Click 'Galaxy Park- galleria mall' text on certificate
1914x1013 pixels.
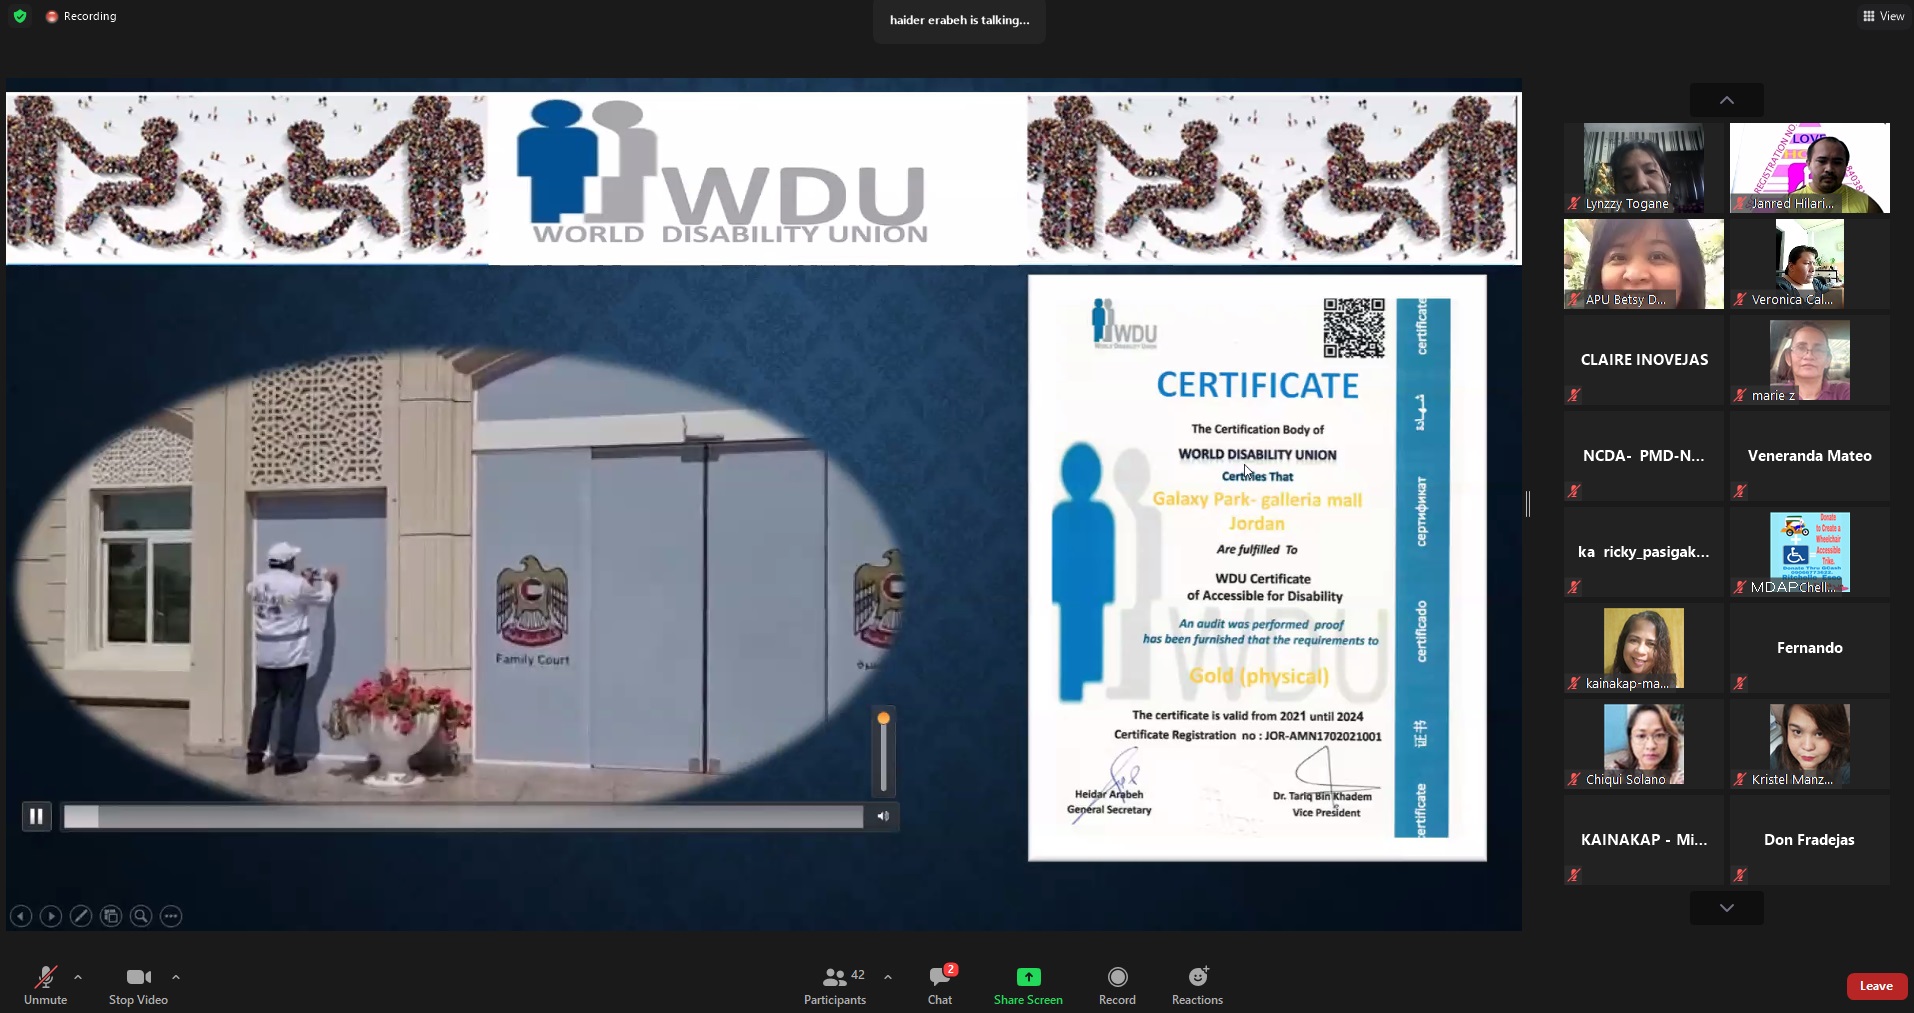pyautogui.click(x=1257, y=499)
